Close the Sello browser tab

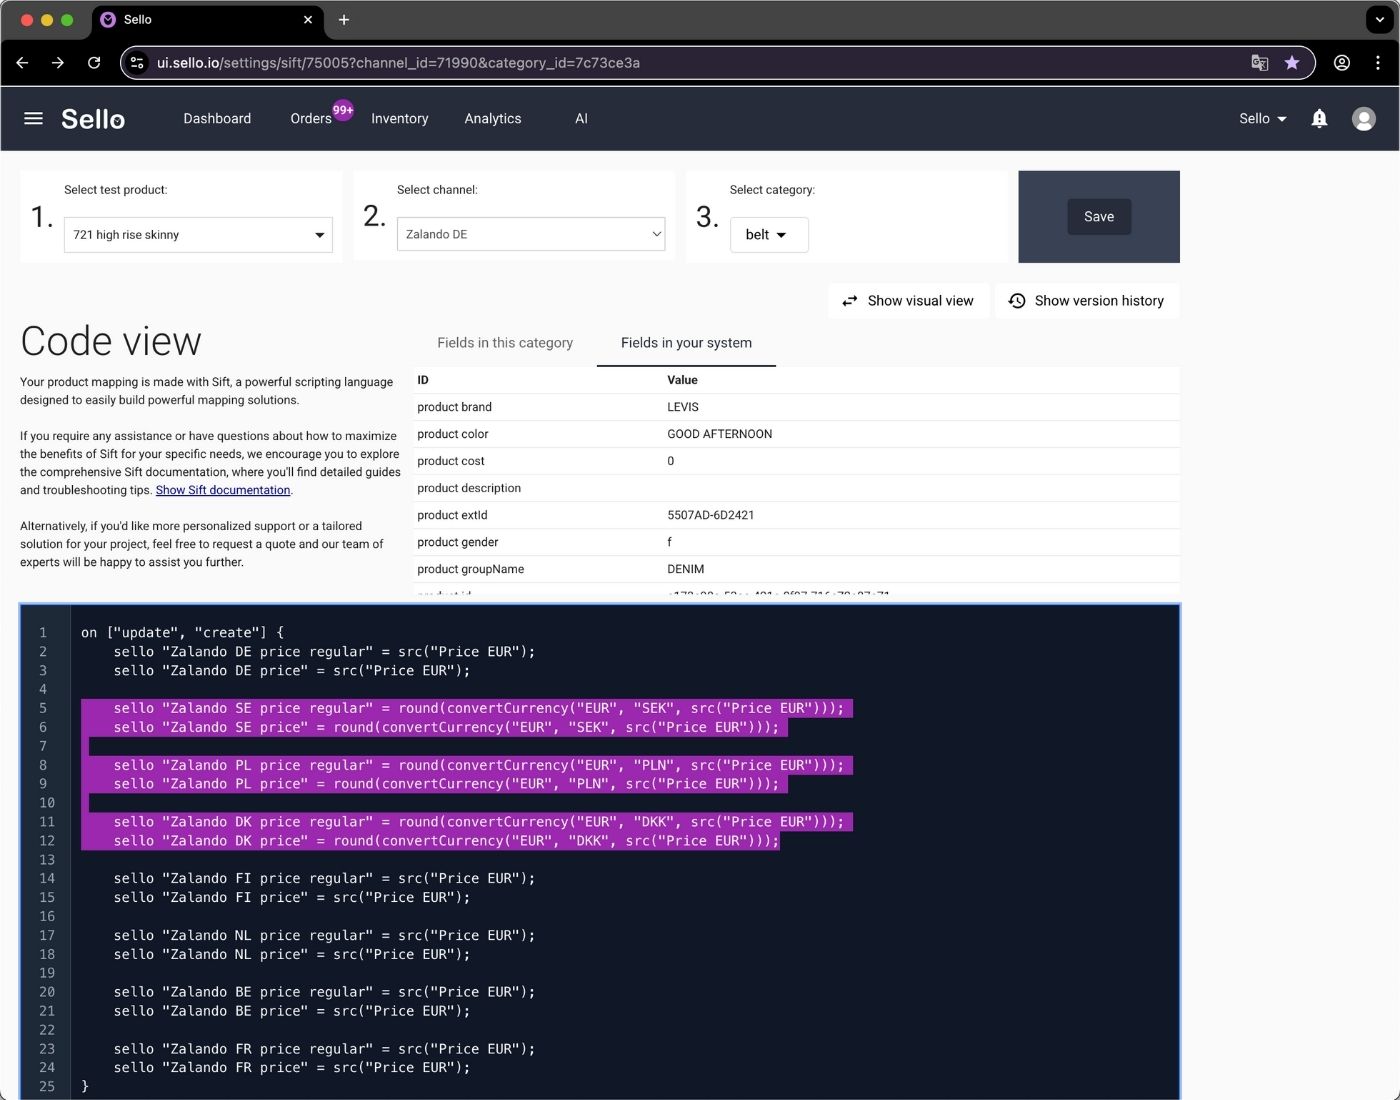point(308,19)
